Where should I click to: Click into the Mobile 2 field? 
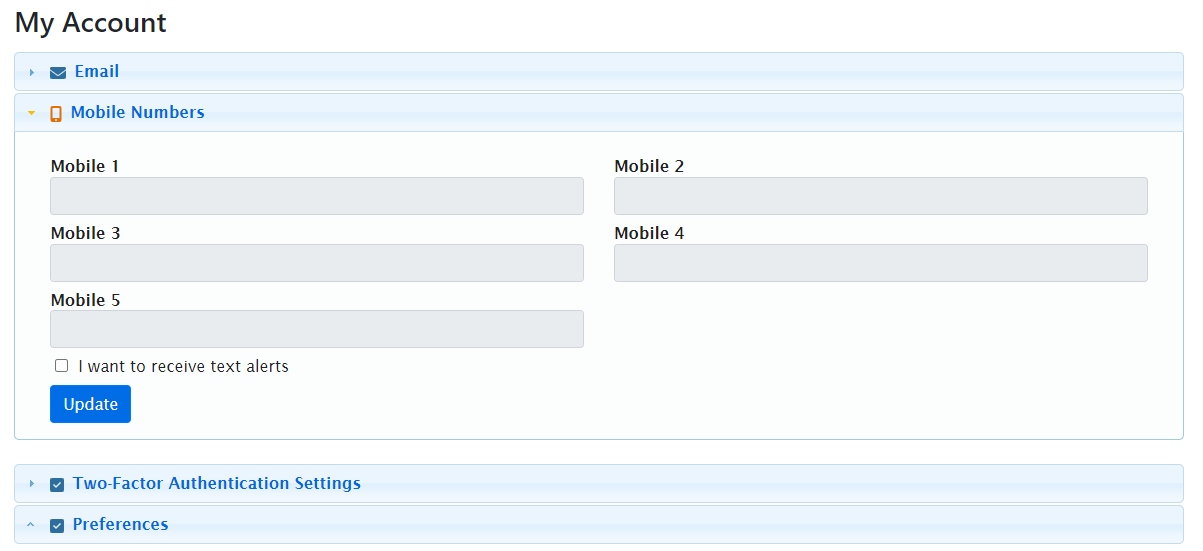coord(880,196)
